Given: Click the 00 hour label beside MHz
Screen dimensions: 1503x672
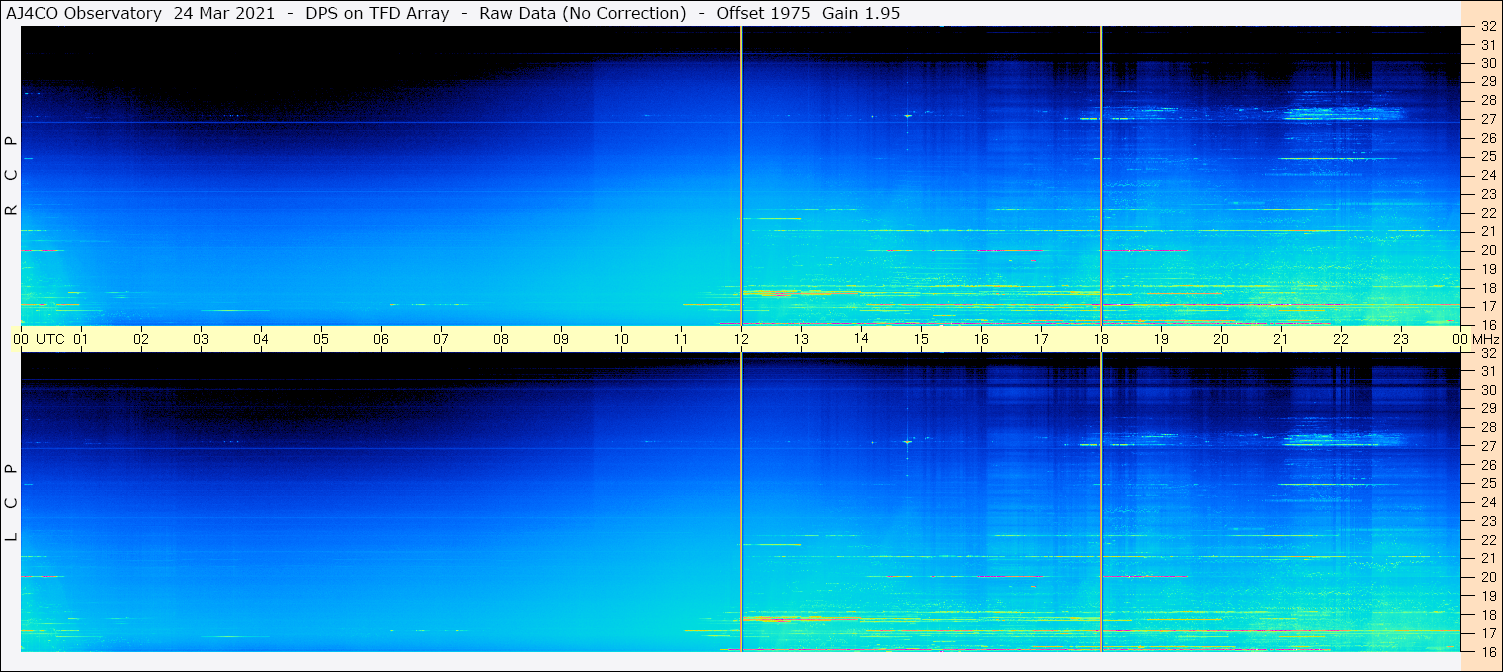Looking at the screenshot, I should pos(1459,339).
